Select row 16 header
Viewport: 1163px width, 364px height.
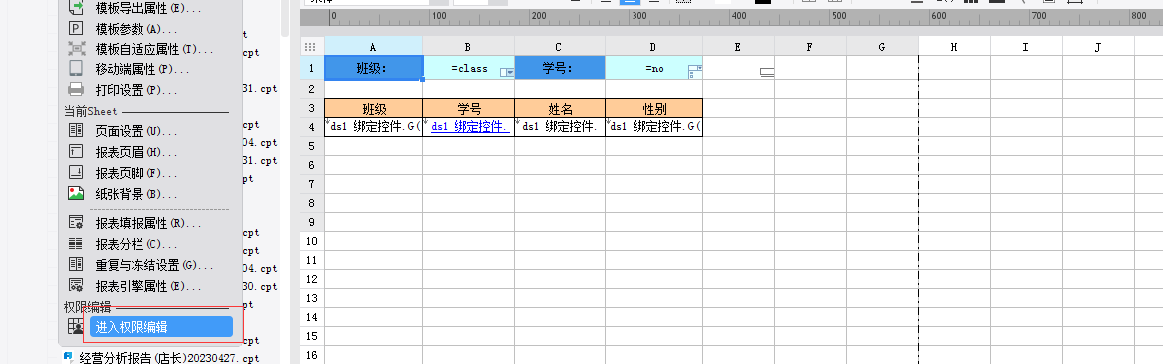tap(312, 355)
